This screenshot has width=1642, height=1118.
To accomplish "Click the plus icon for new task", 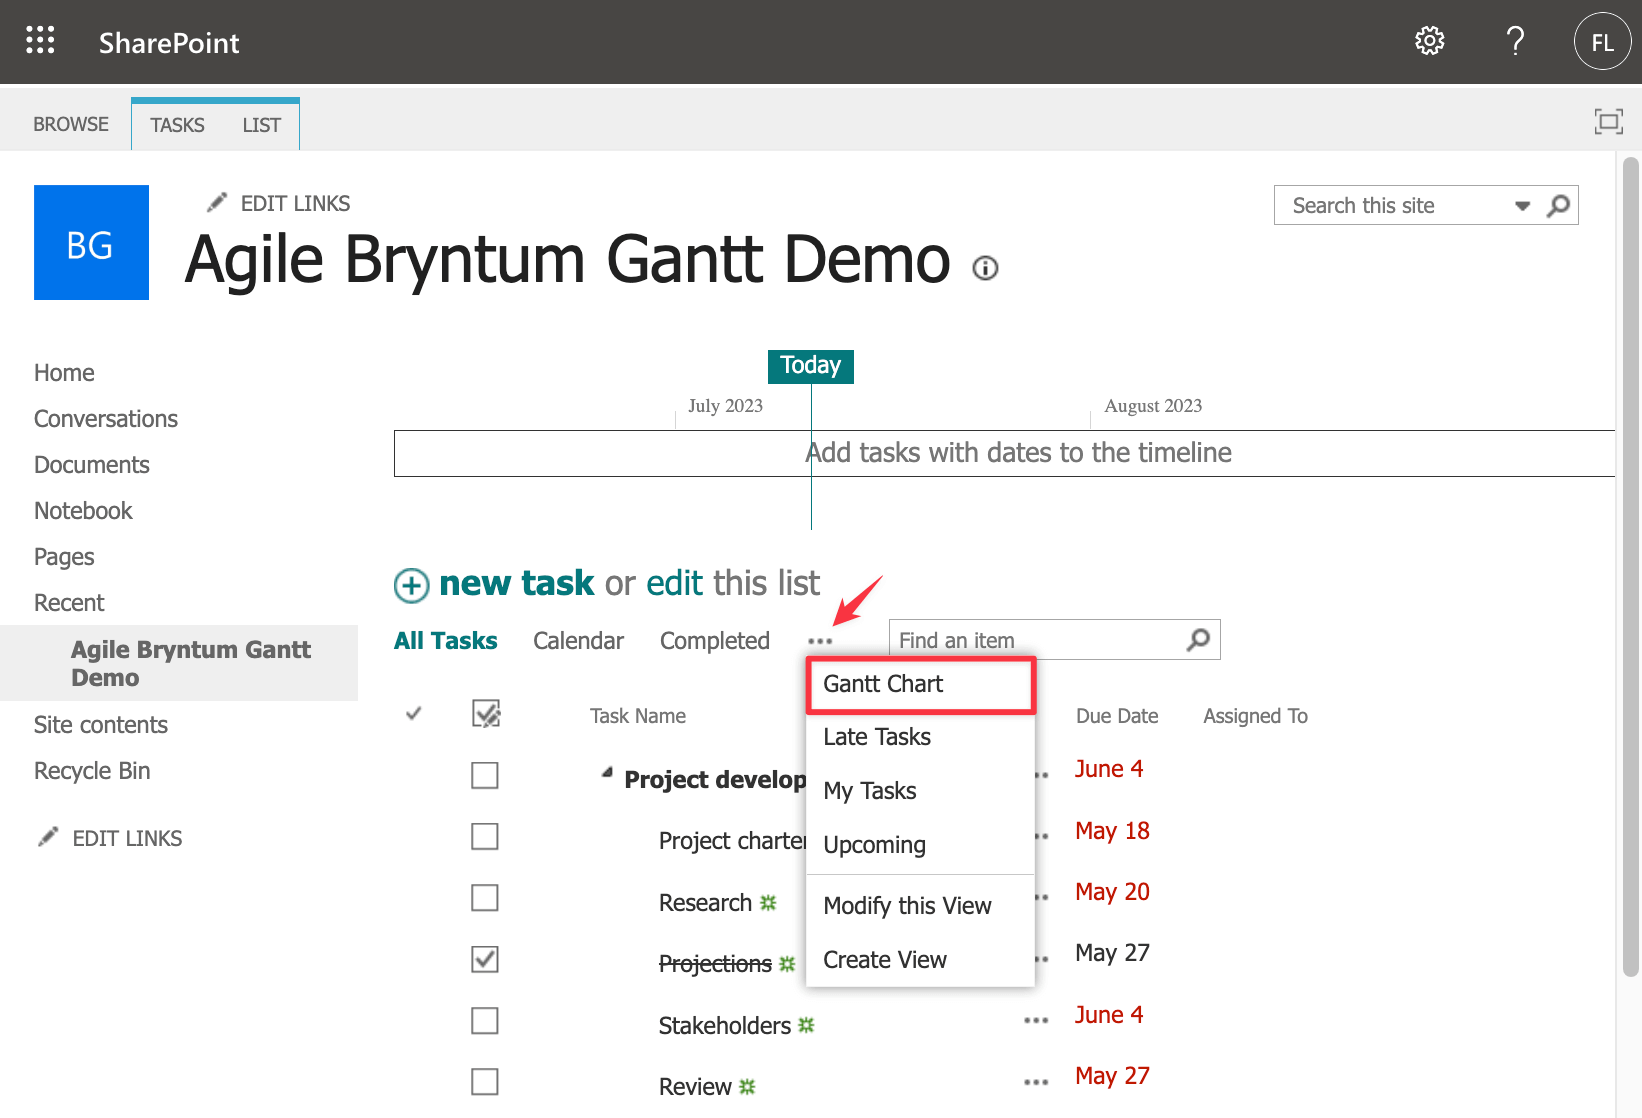I will 411,585.
